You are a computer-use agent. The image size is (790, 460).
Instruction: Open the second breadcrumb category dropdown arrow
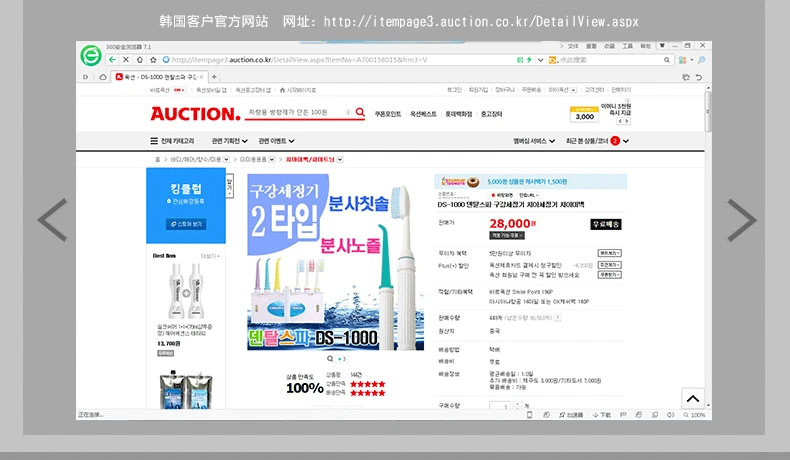click(272, 160)
